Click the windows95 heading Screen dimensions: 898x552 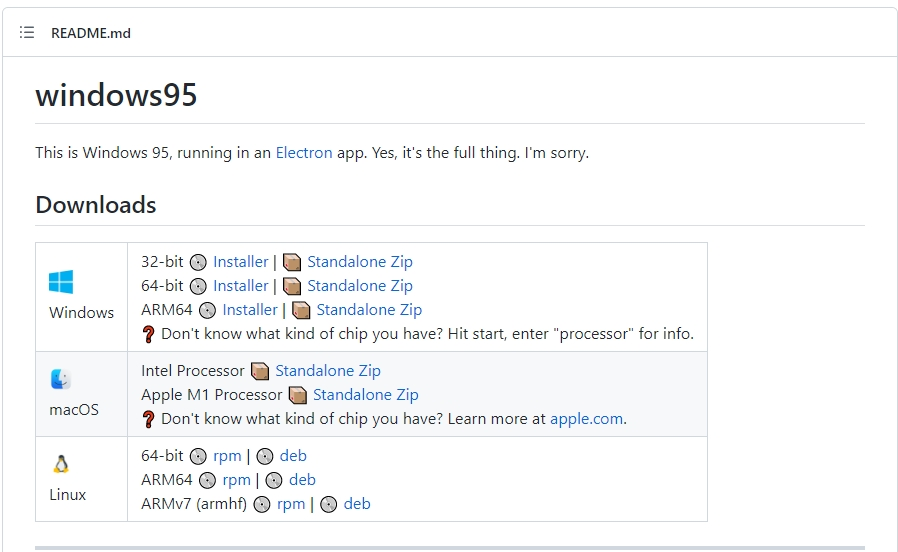pyautogui.click(x=116, y=95)
